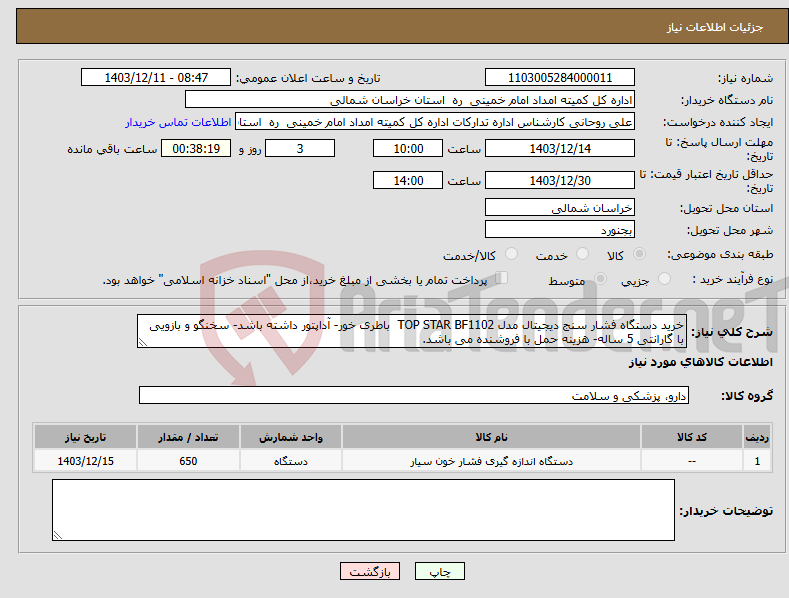Click the جزئیات اطلاعات نیاز page title
The width and height of the screenshot is (789, 598).
tap(715, 27)
